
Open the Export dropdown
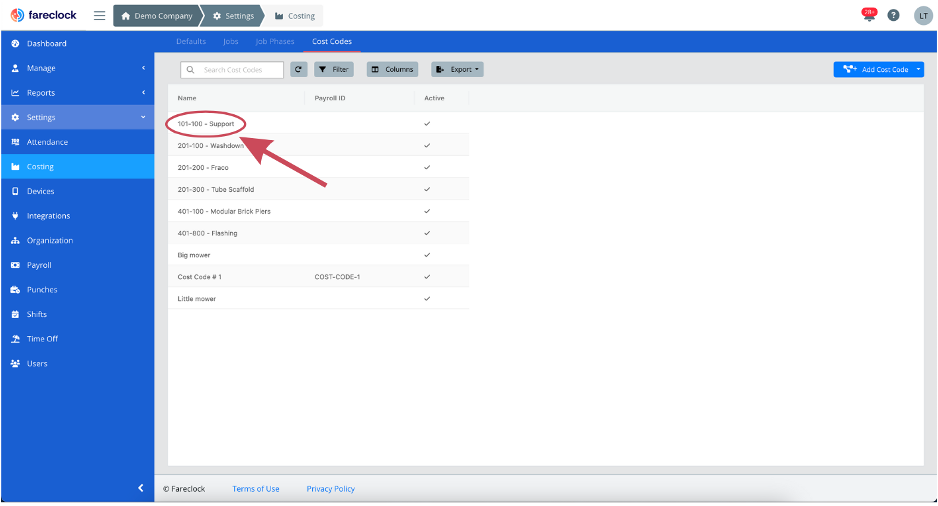click(457, 69)
